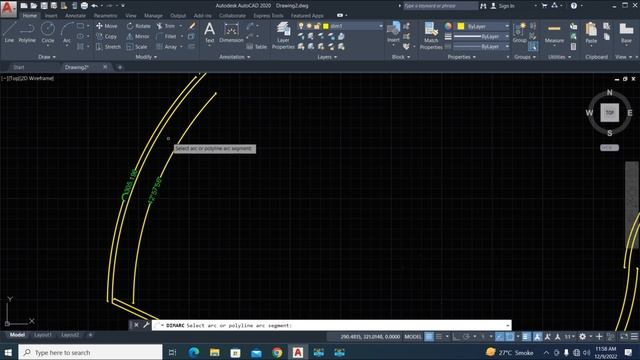Screen dimensions: 640x360
Task: Select the Circle tool
Action: coord(48,32)
